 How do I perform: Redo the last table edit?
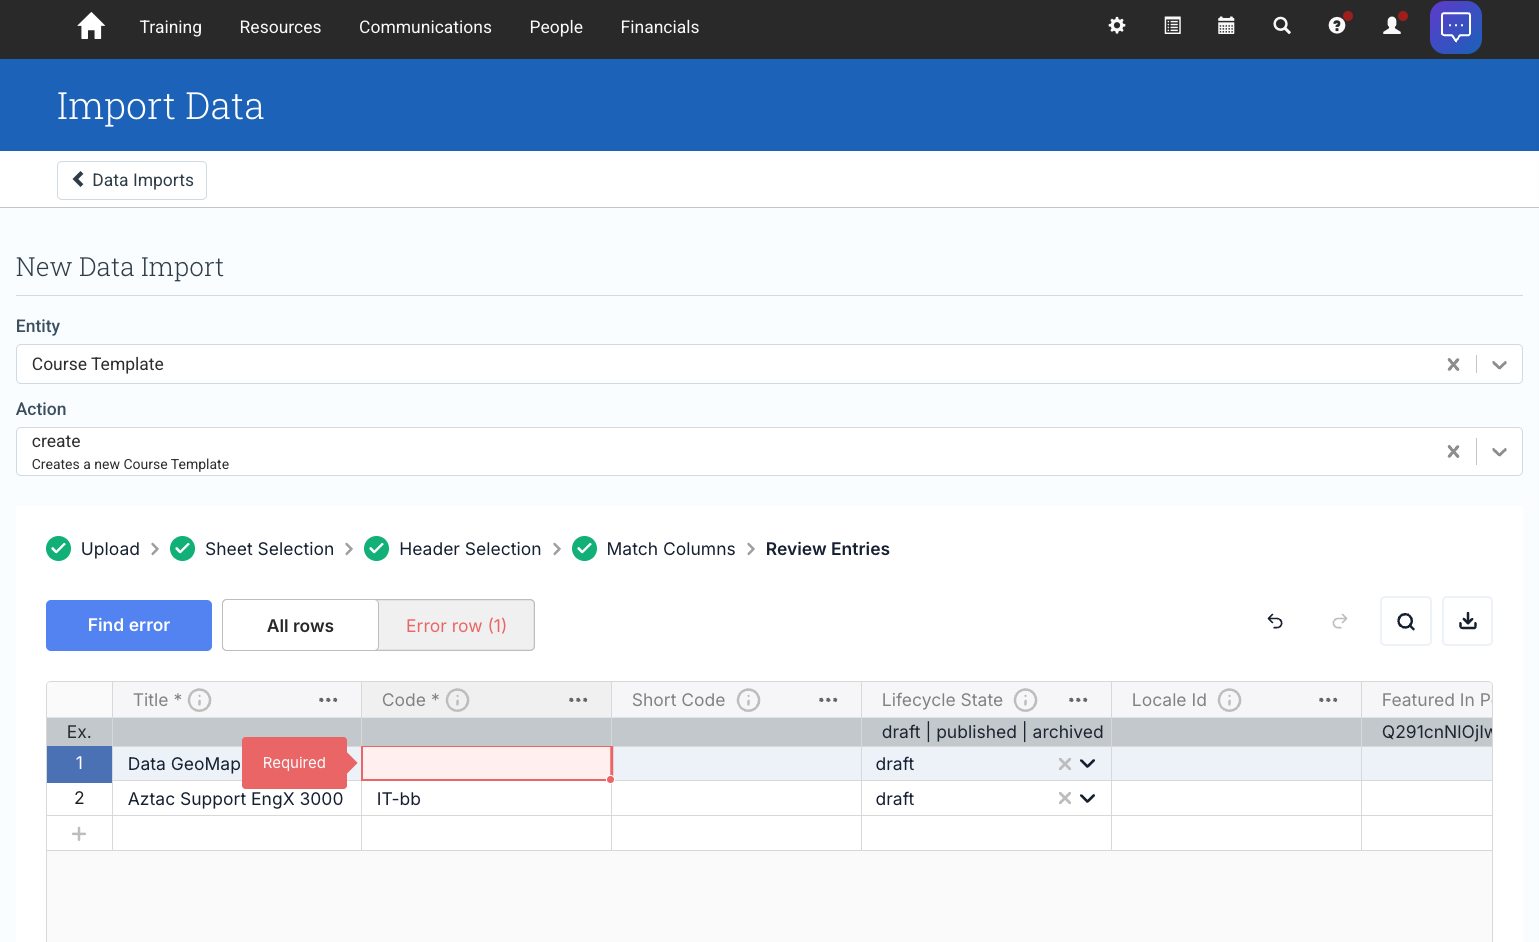click(1340, 621)
